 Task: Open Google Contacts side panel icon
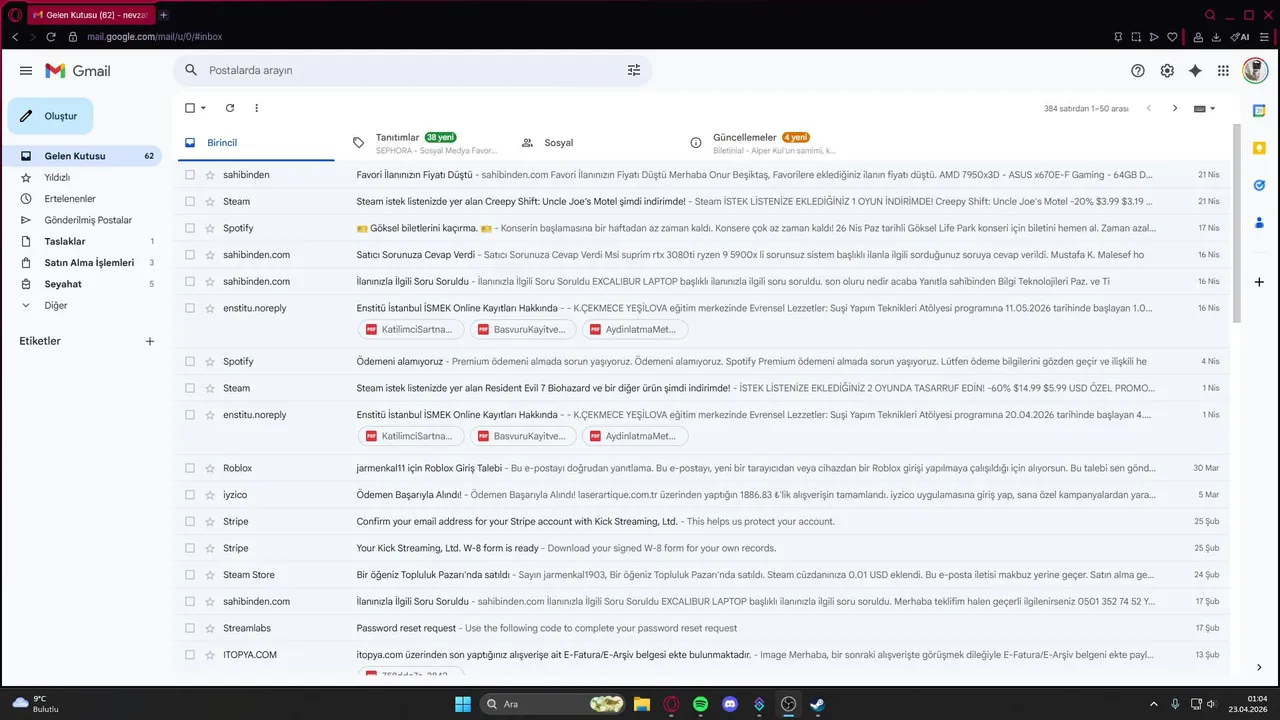click(x=1259, y=222)
